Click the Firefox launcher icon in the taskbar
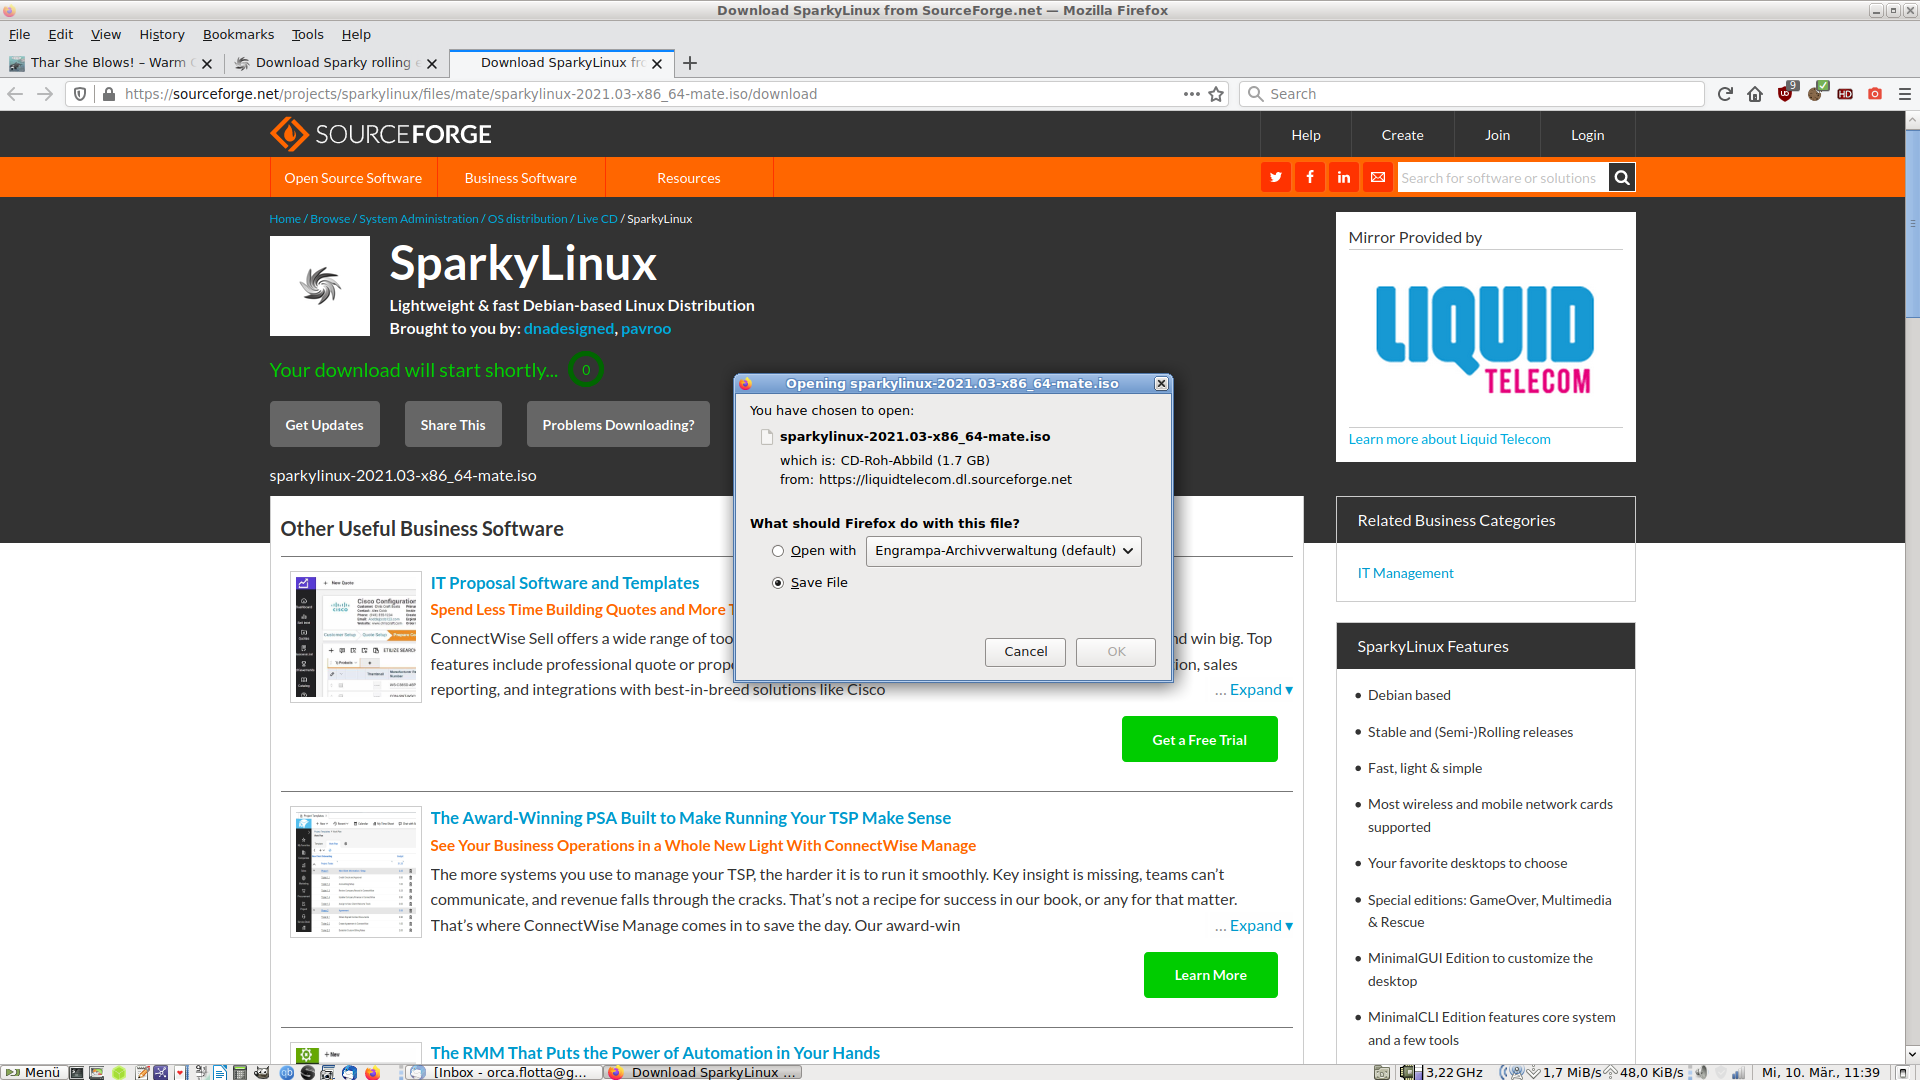The width and height of the screenshot is (1920, 1080). (373, 1072)
